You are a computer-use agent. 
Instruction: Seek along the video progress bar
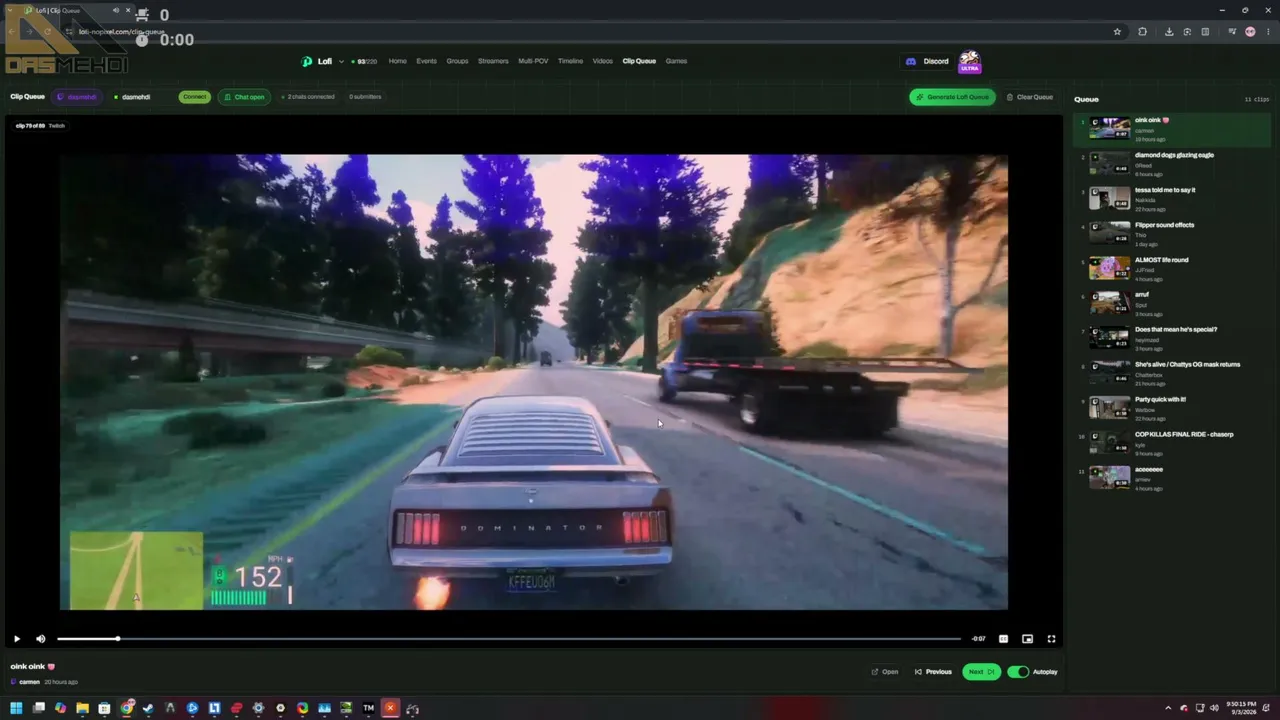(x=509, y=639)
